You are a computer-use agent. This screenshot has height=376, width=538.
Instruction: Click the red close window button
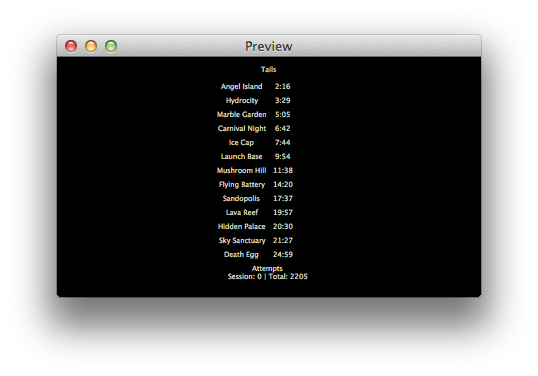71,46
